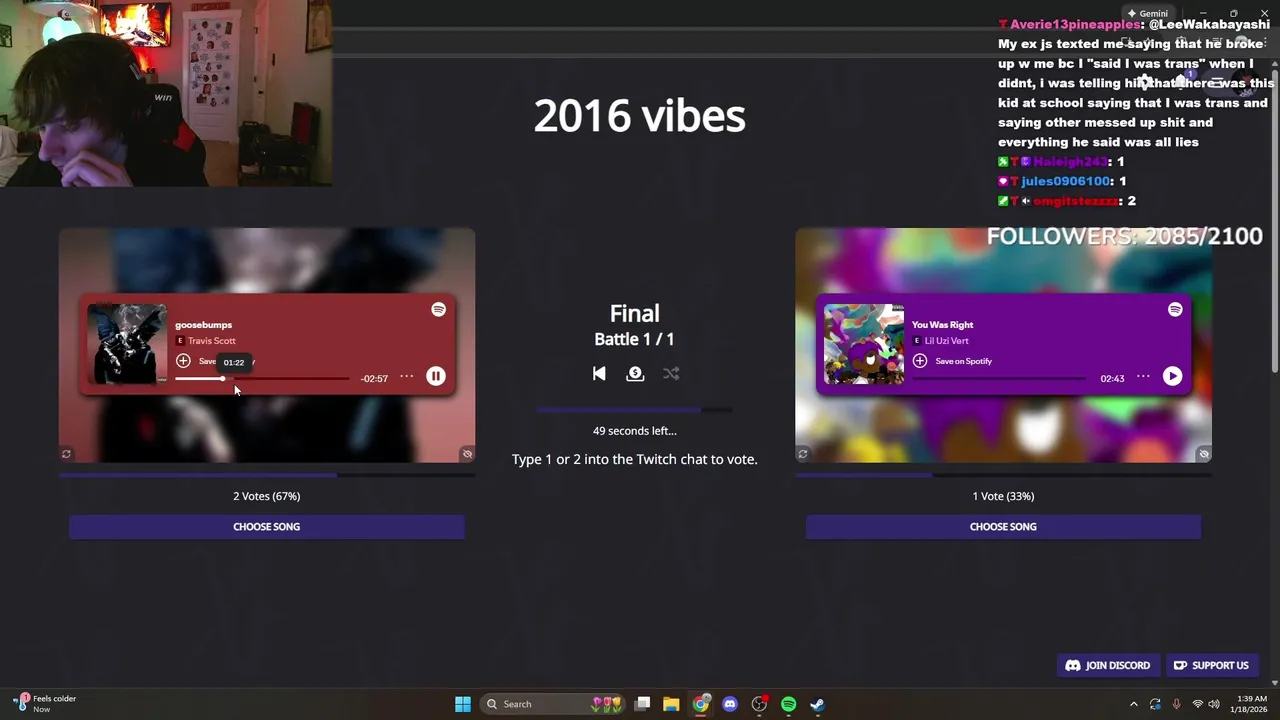The image size is (1280, 720).
Task: Toggle visibility eye on goosebumps card
Action: pos(467,454)
